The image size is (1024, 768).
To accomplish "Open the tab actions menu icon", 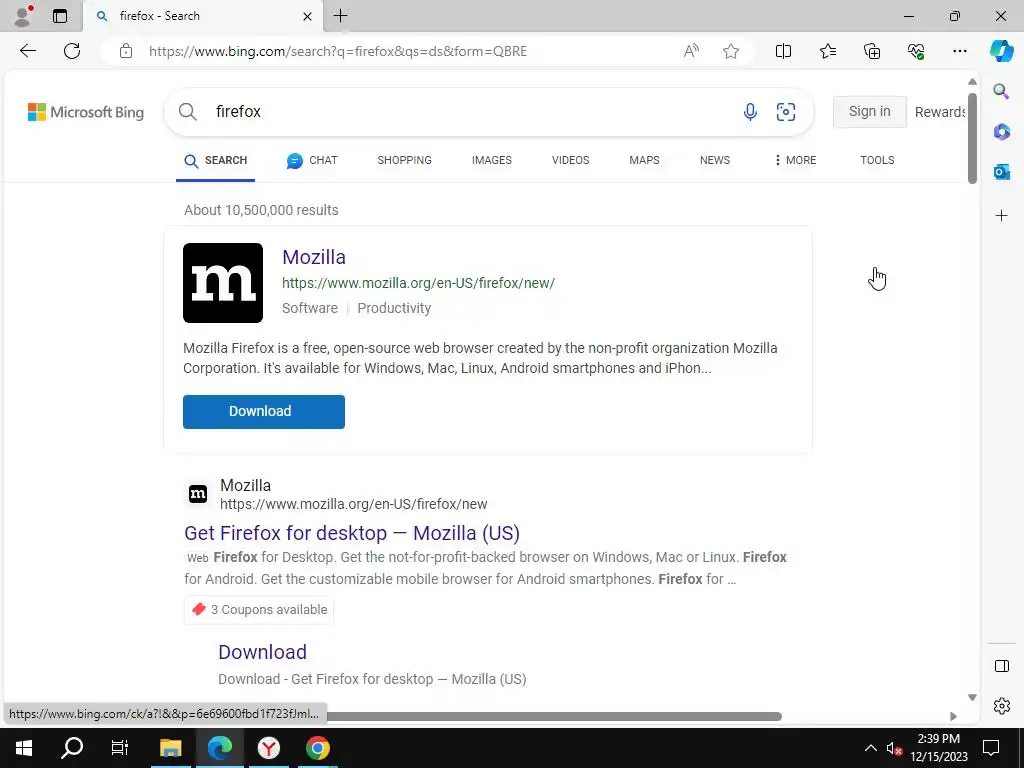I will (x=60, y=16).
